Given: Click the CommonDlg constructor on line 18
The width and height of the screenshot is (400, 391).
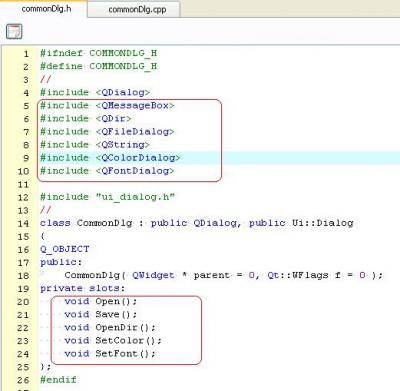Looking at the screenshot, I should pos(224,275).
